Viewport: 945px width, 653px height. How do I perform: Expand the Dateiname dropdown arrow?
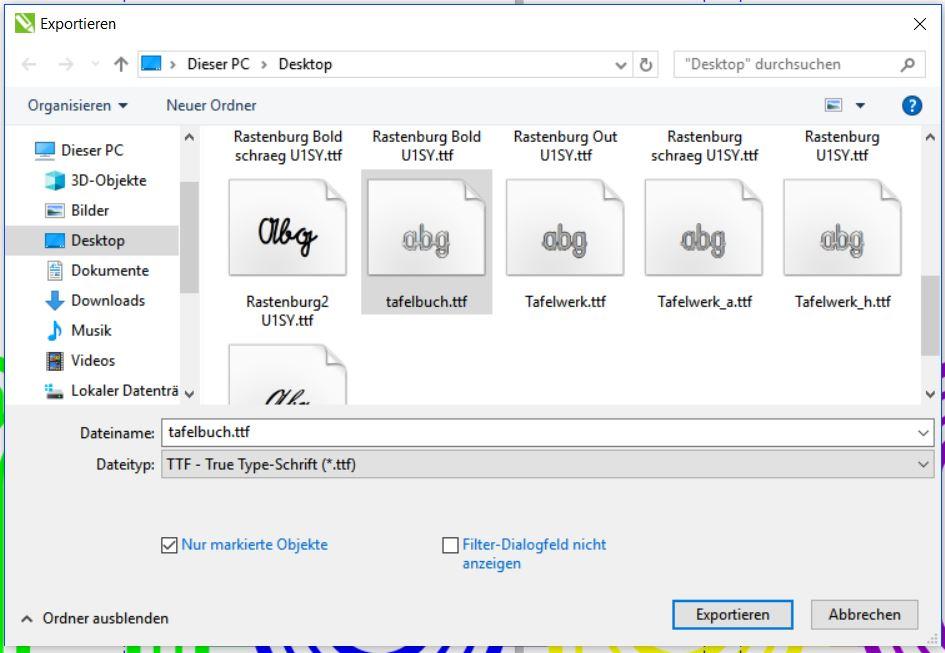point(923,433)
